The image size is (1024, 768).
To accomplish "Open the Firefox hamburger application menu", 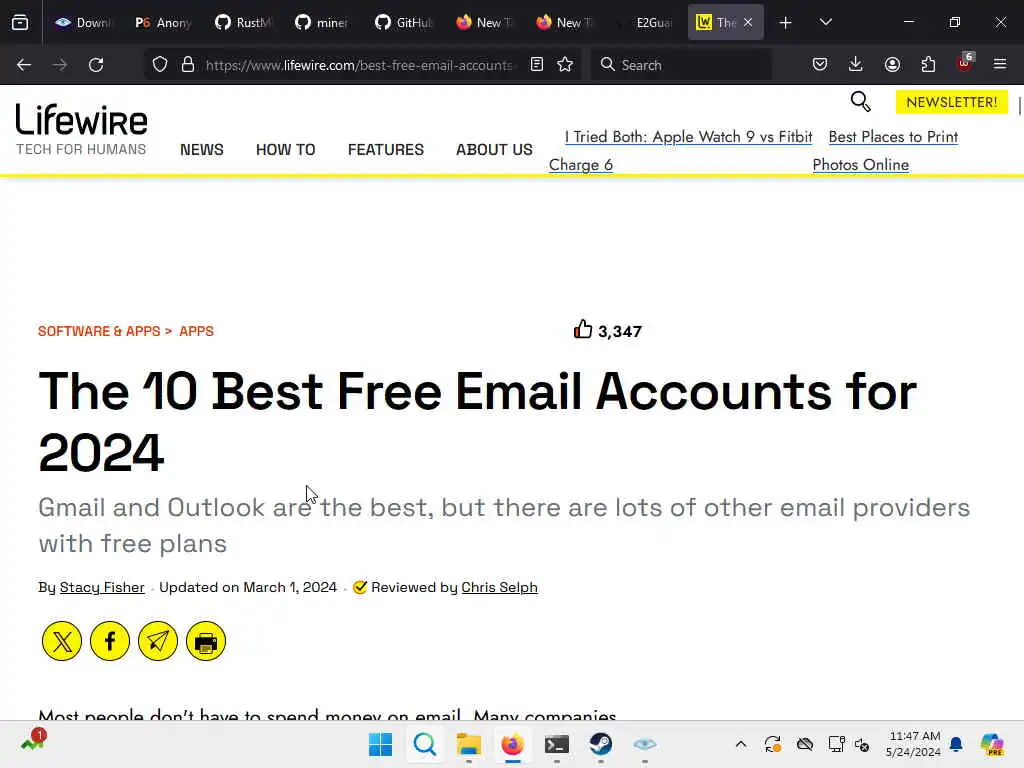I will click(1000, 65).
